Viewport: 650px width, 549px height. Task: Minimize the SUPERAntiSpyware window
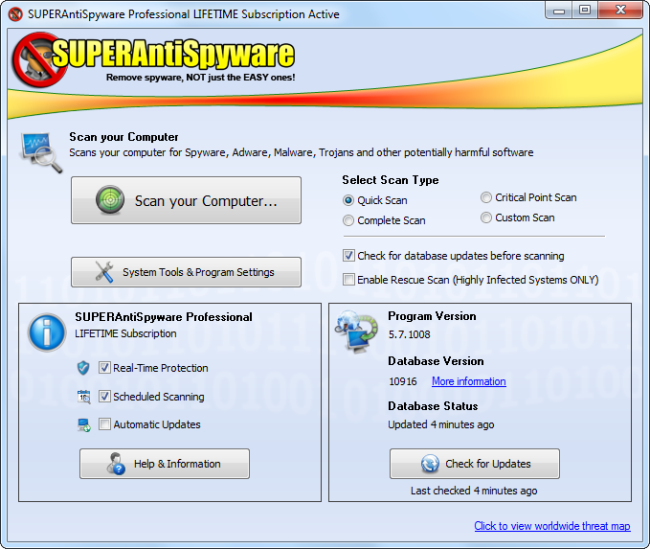click(x=559, y=10)
